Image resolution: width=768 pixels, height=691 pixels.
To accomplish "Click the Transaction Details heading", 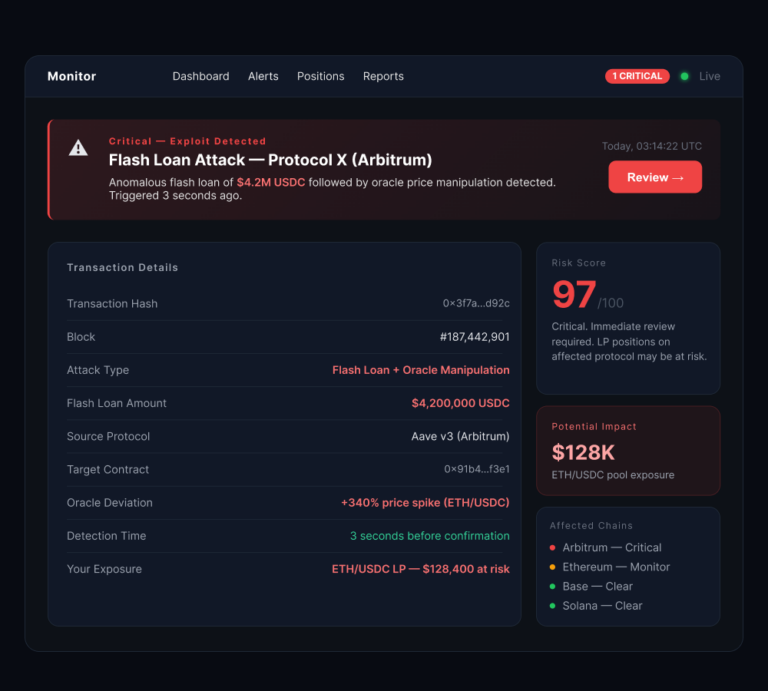I will coord(122,267).
